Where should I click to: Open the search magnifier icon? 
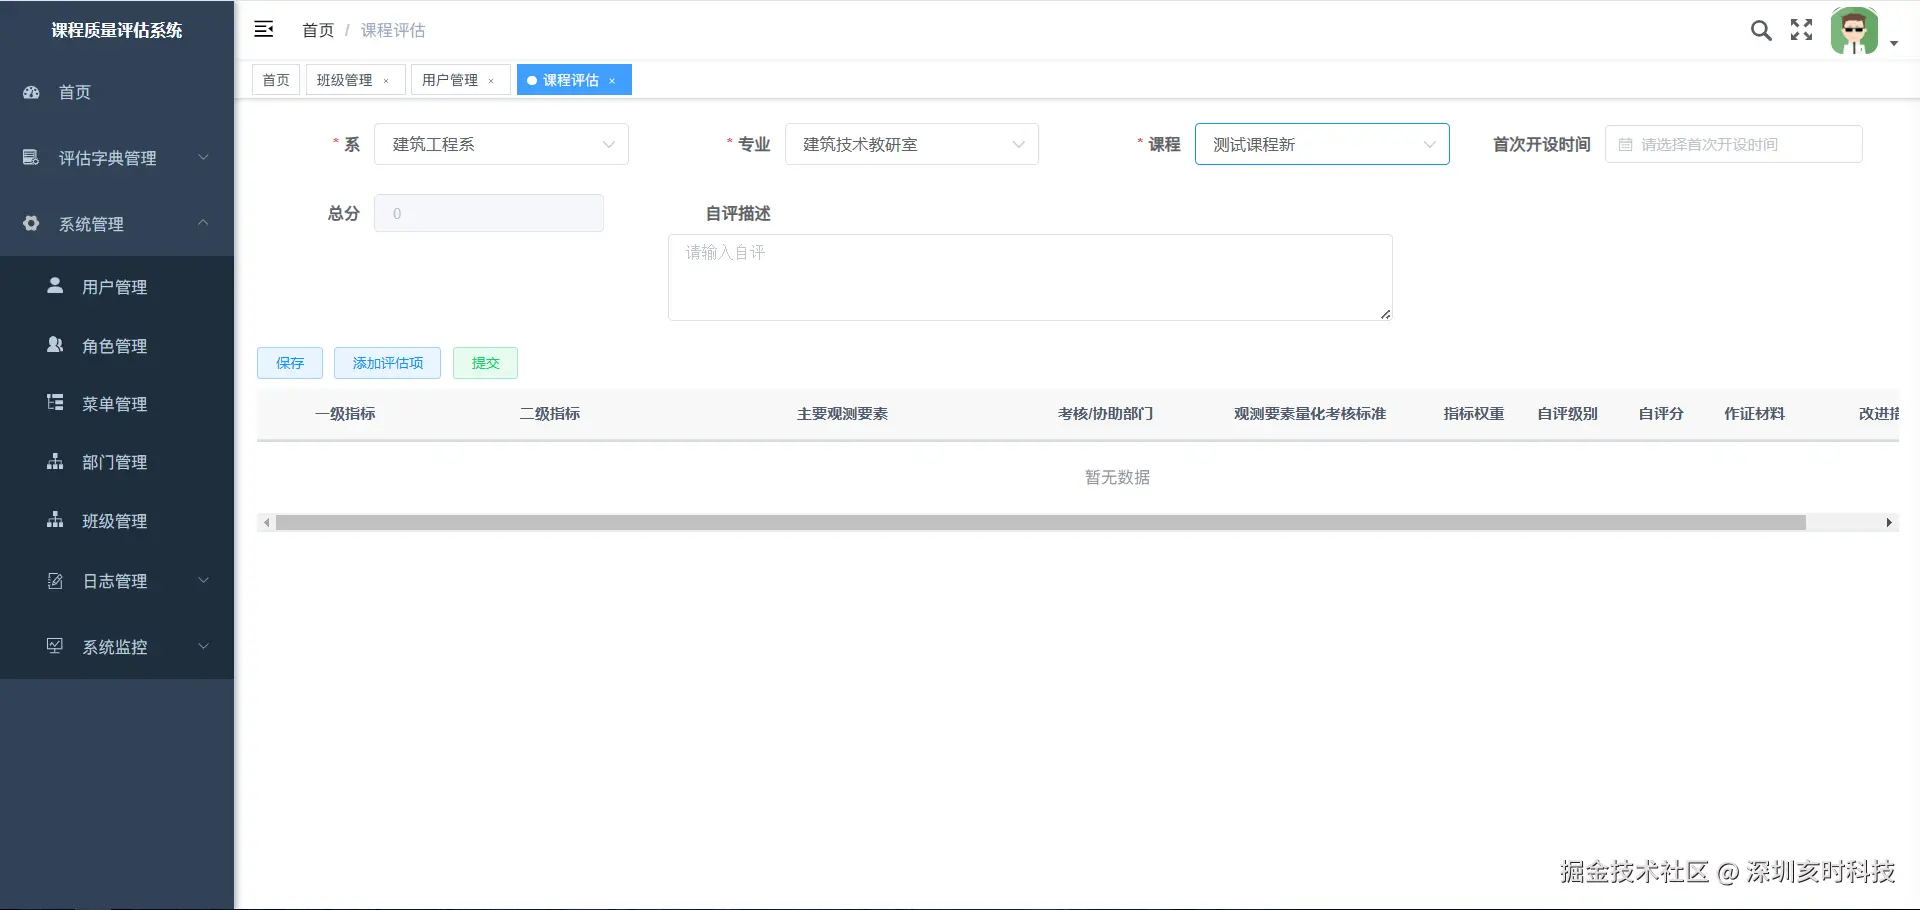[1761, 30]
